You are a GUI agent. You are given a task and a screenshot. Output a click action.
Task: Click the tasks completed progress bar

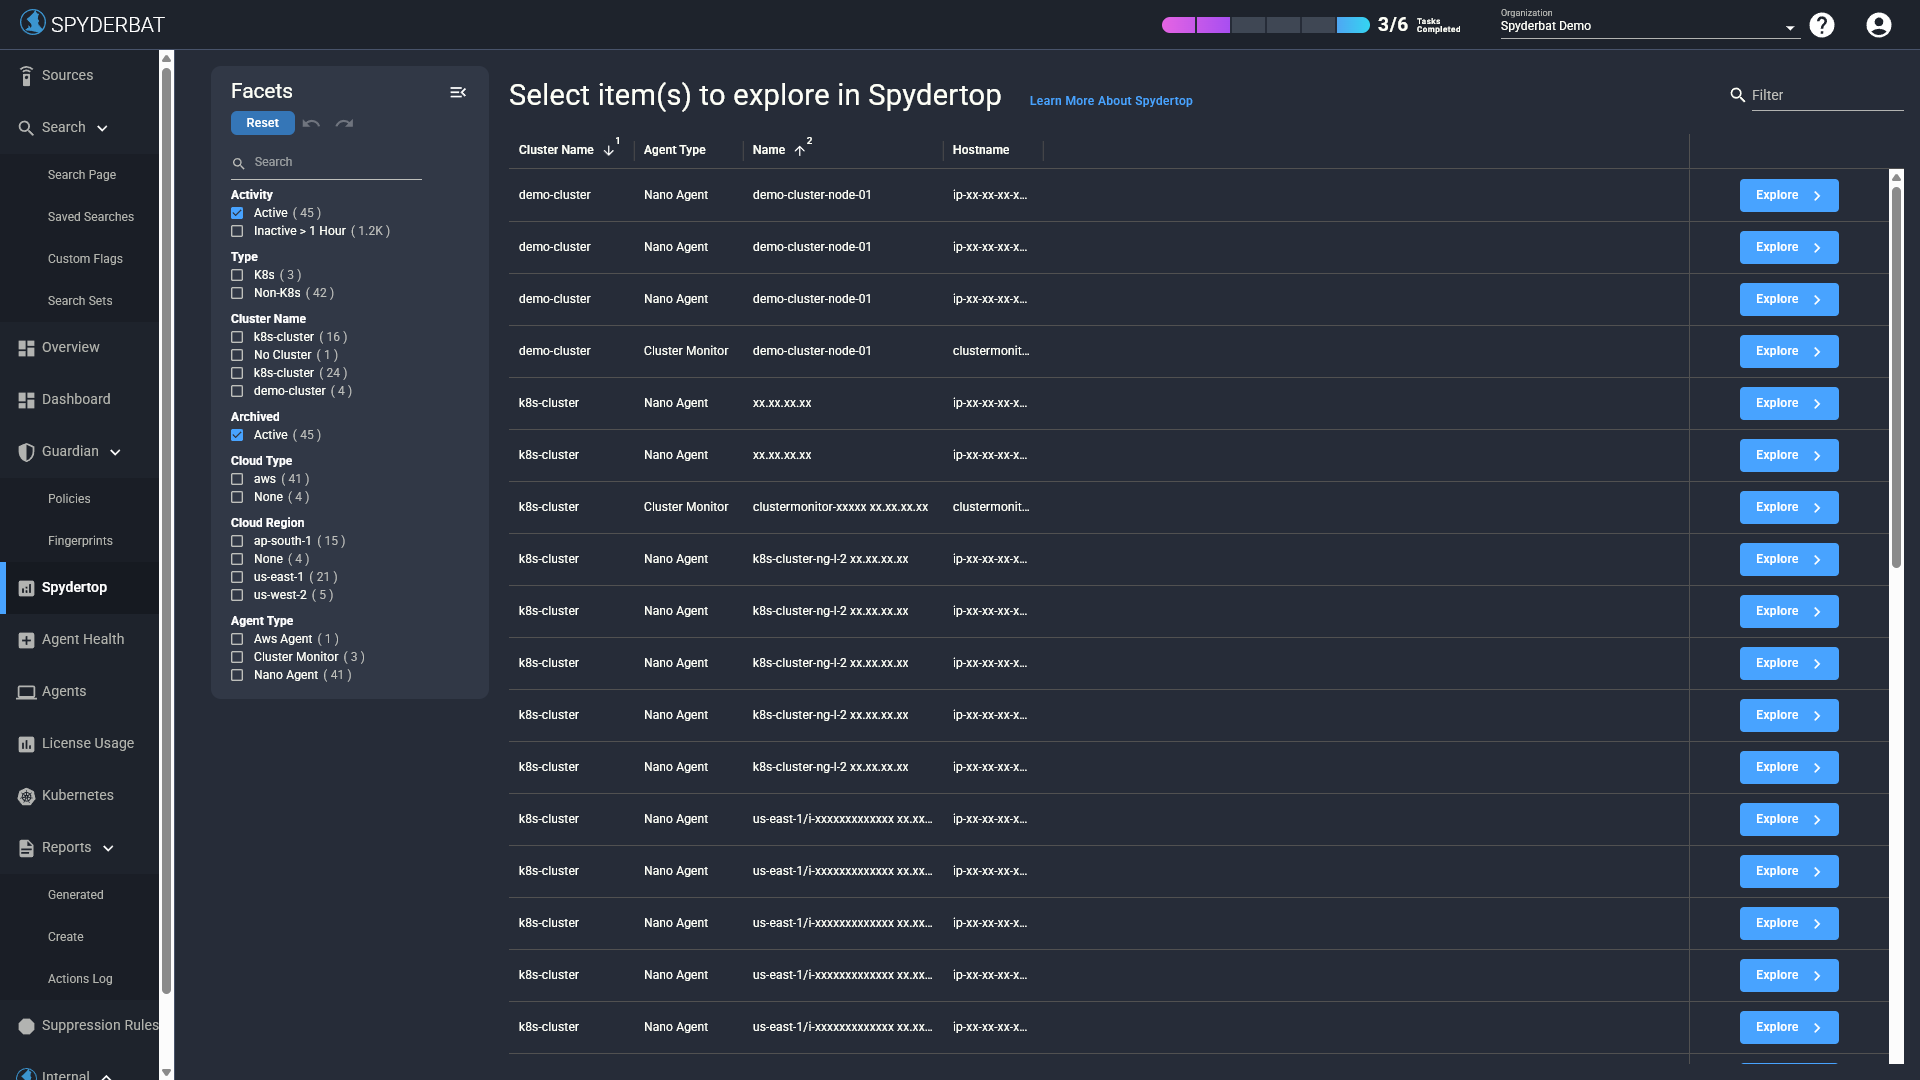tap(1265, 24)
